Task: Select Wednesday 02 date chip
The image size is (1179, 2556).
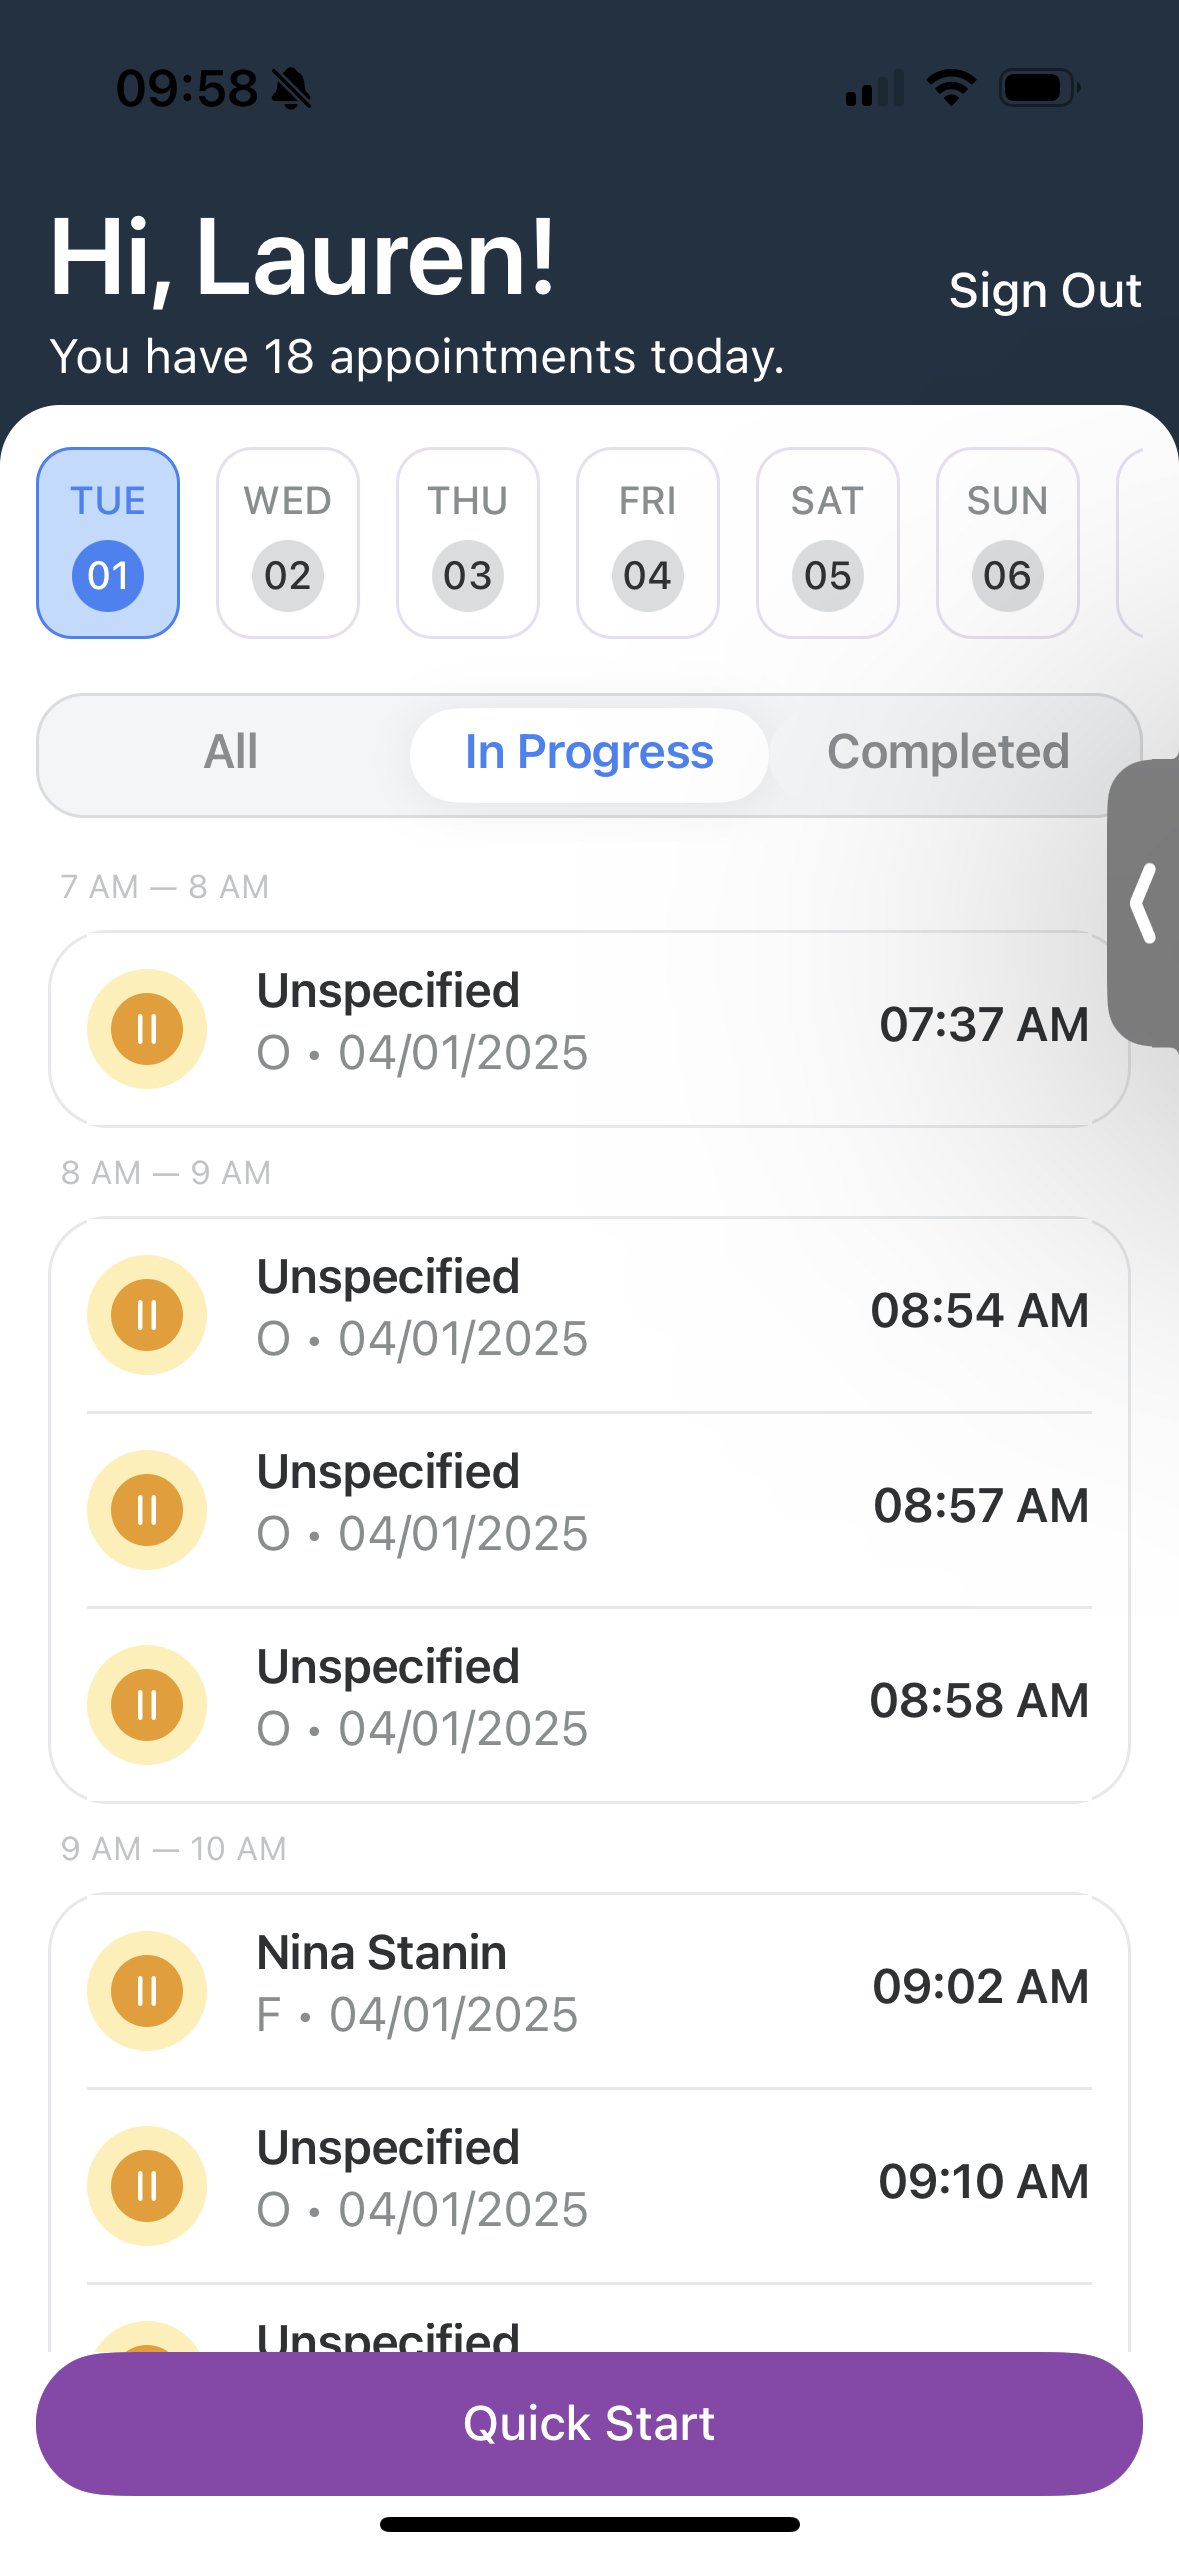Action: pyautogui.click(x=288, y=543)
